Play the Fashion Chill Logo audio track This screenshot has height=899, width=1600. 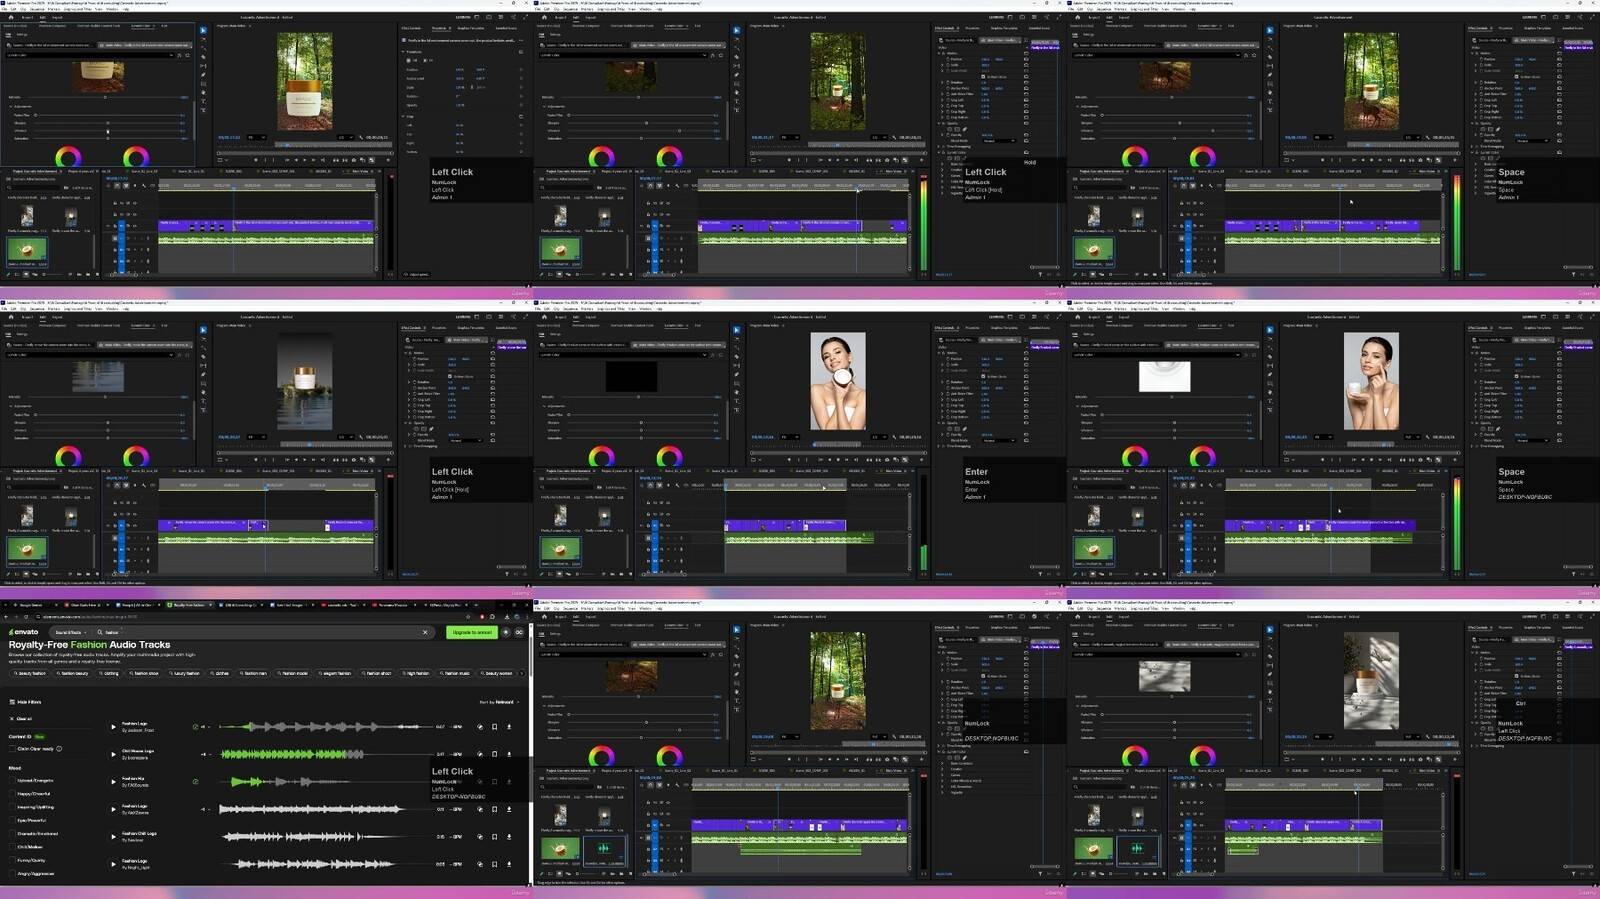click(x=113, y=836)
